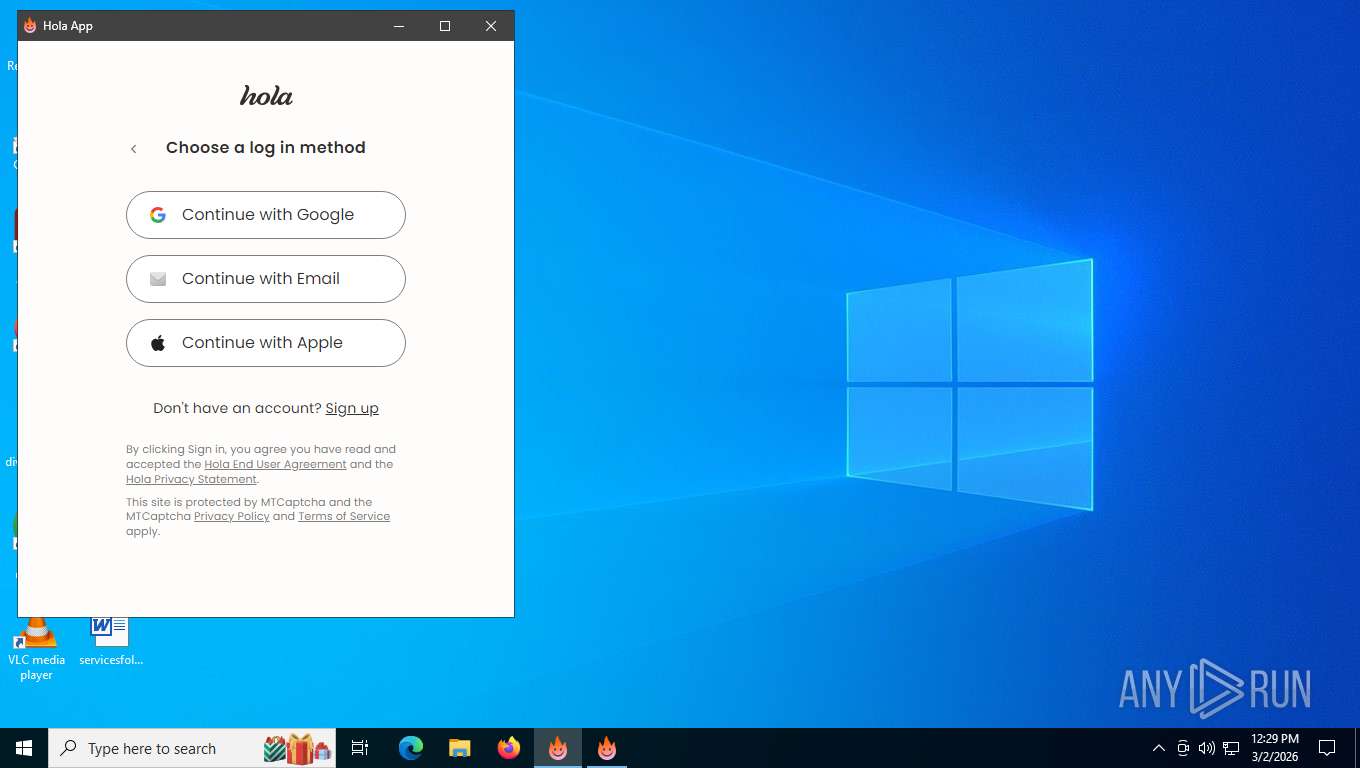Continue with Google login
The width and height of the screenshot is (1360, 768).
coord(266,215)
